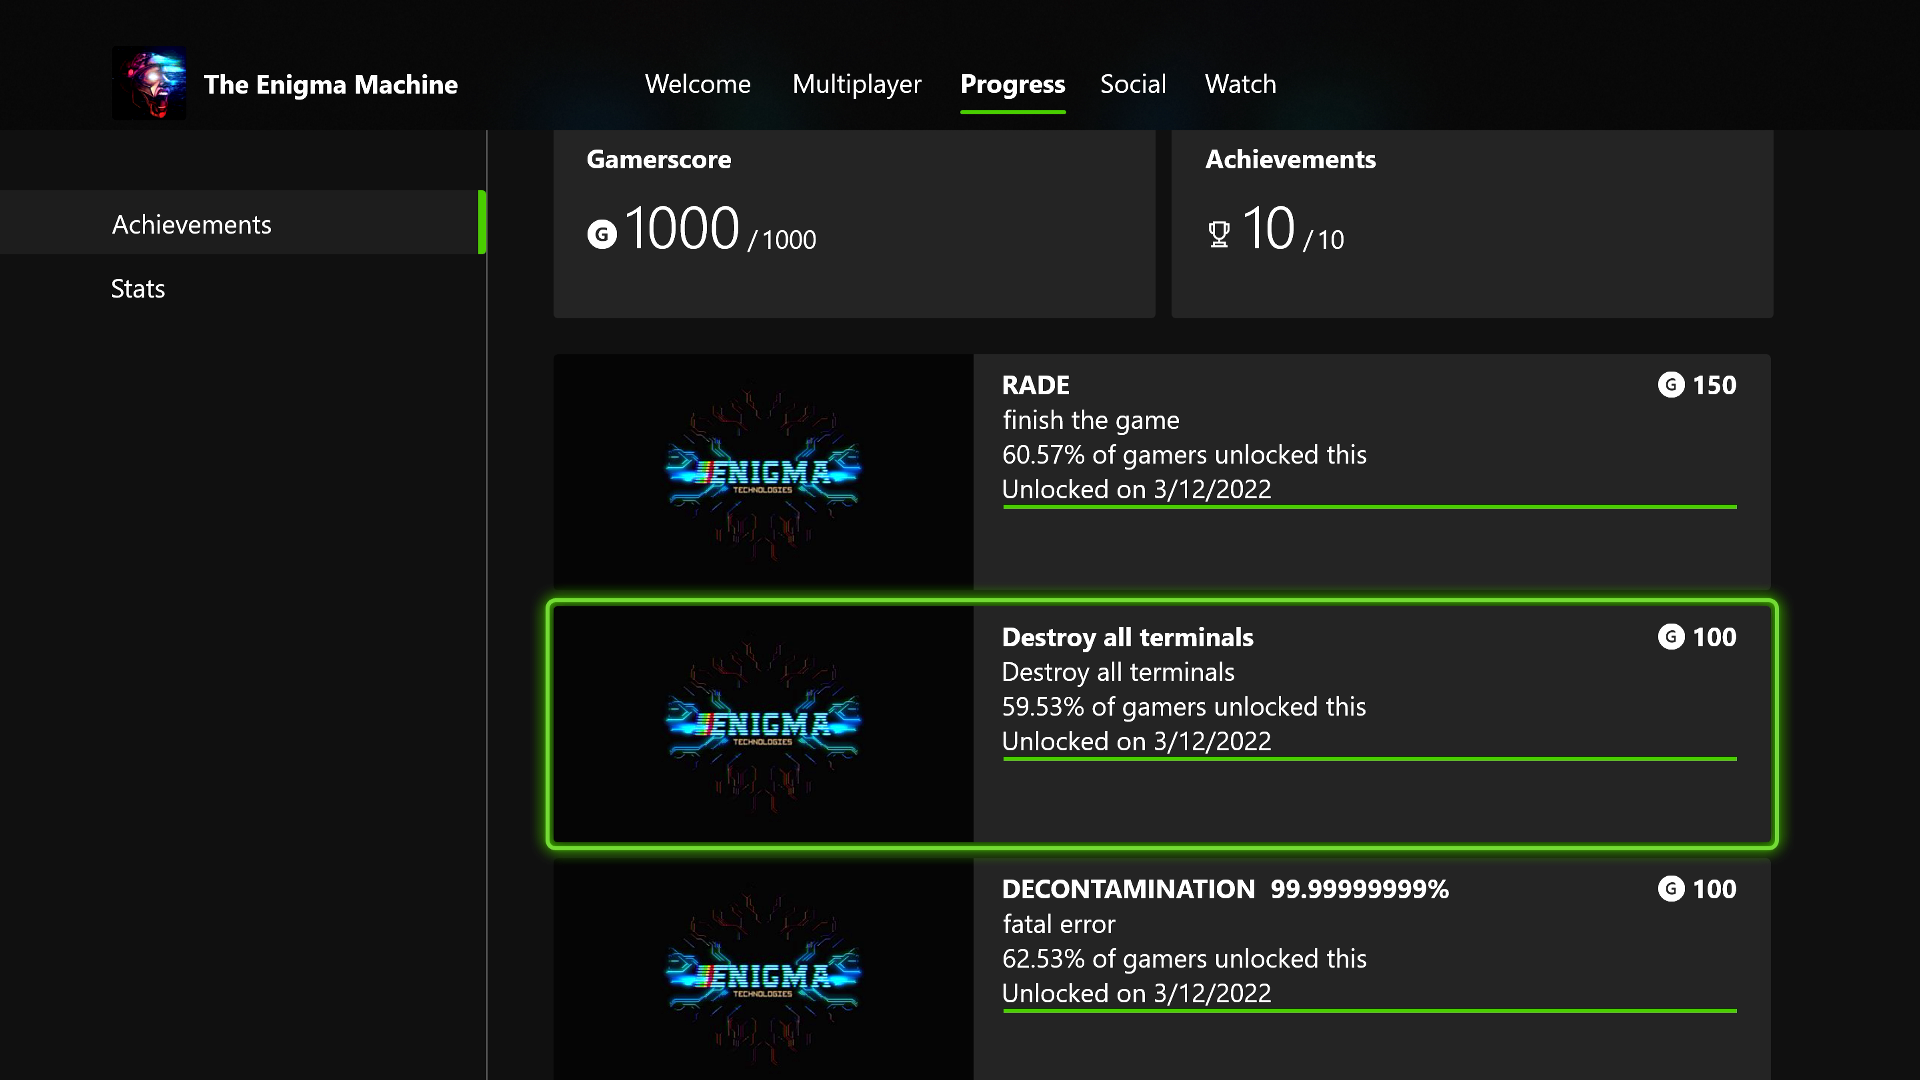Open the Watch tab
Screen dimensions: 1920x1080
point(1240,84)
